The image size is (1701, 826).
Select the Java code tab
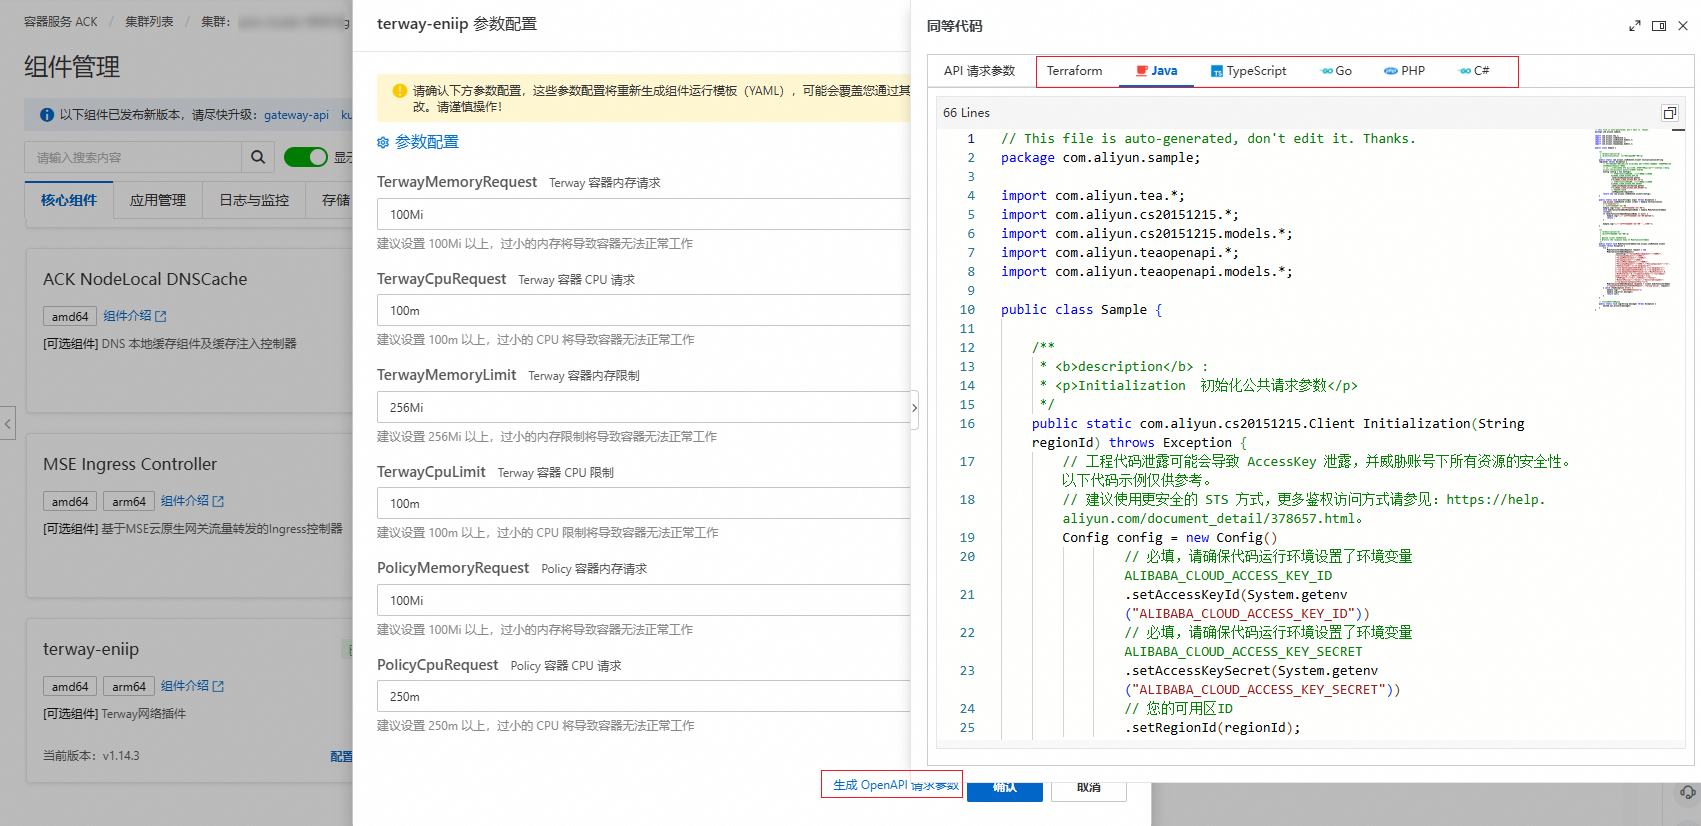1156,71
